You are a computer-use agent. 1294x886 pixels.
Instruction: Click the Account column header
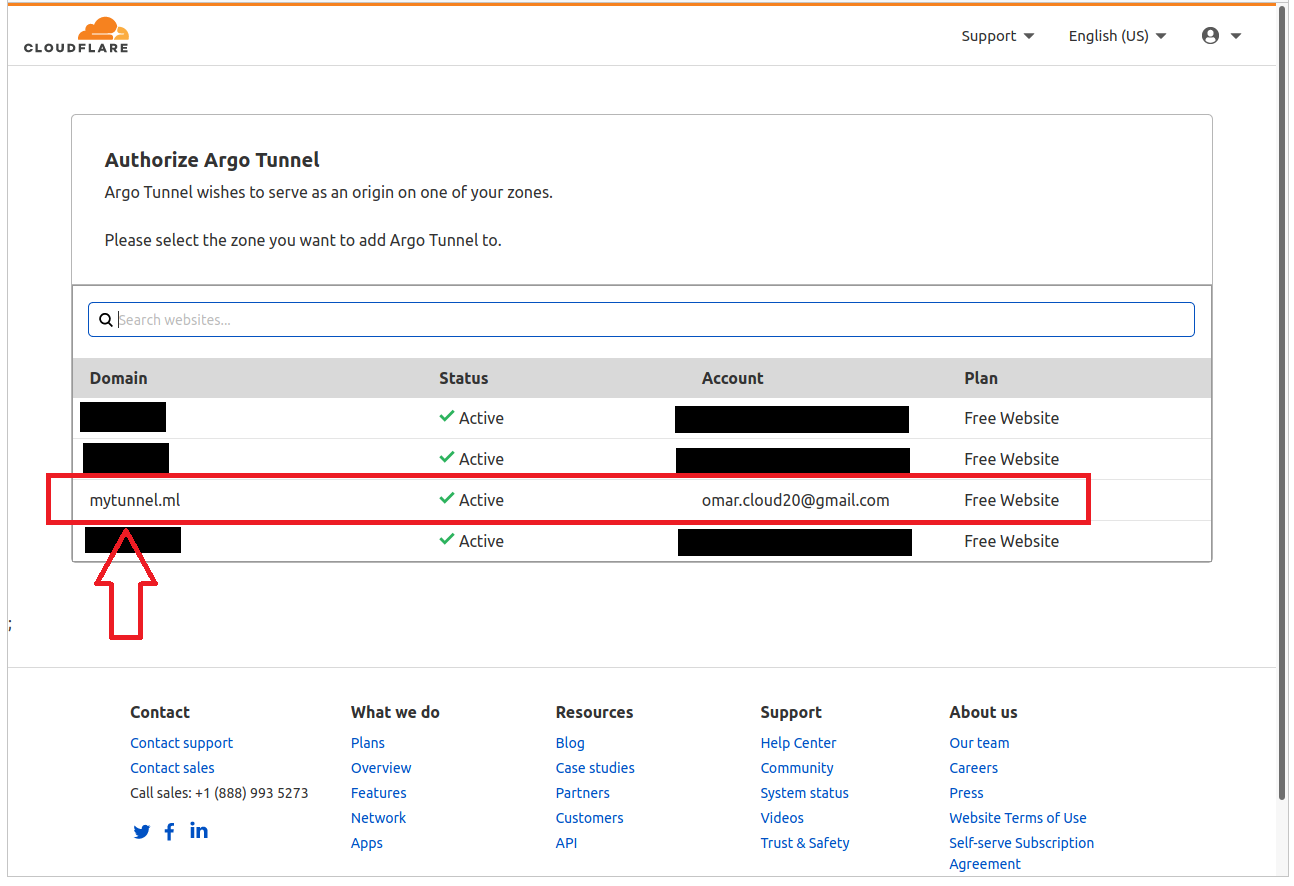pos(732,378)
